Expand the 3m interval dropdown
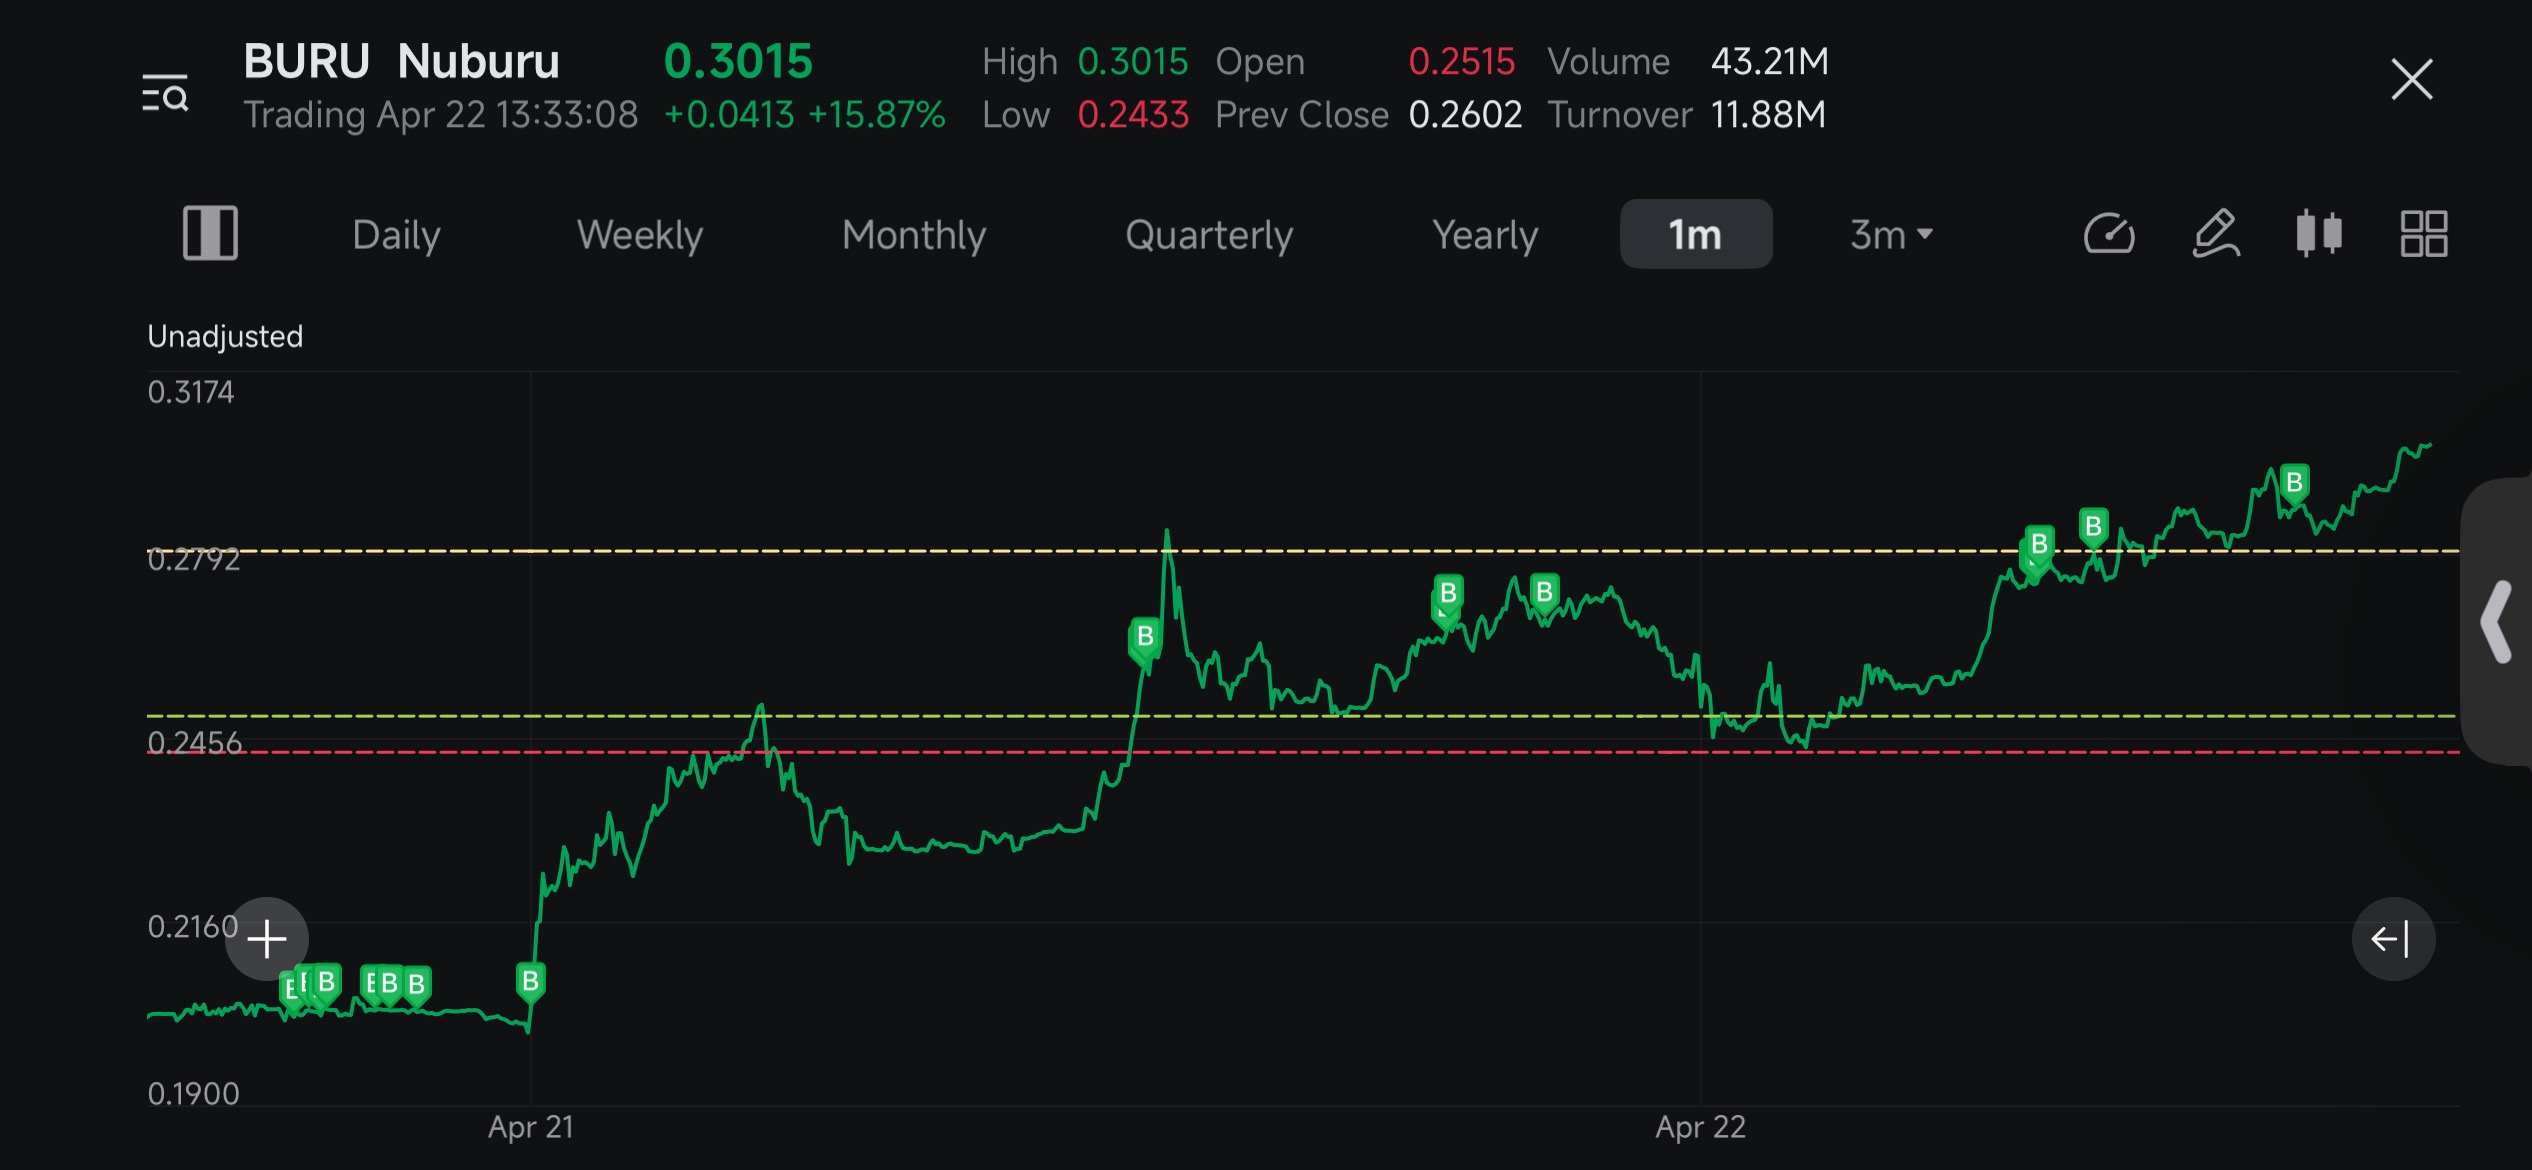 coord(1891,235)
